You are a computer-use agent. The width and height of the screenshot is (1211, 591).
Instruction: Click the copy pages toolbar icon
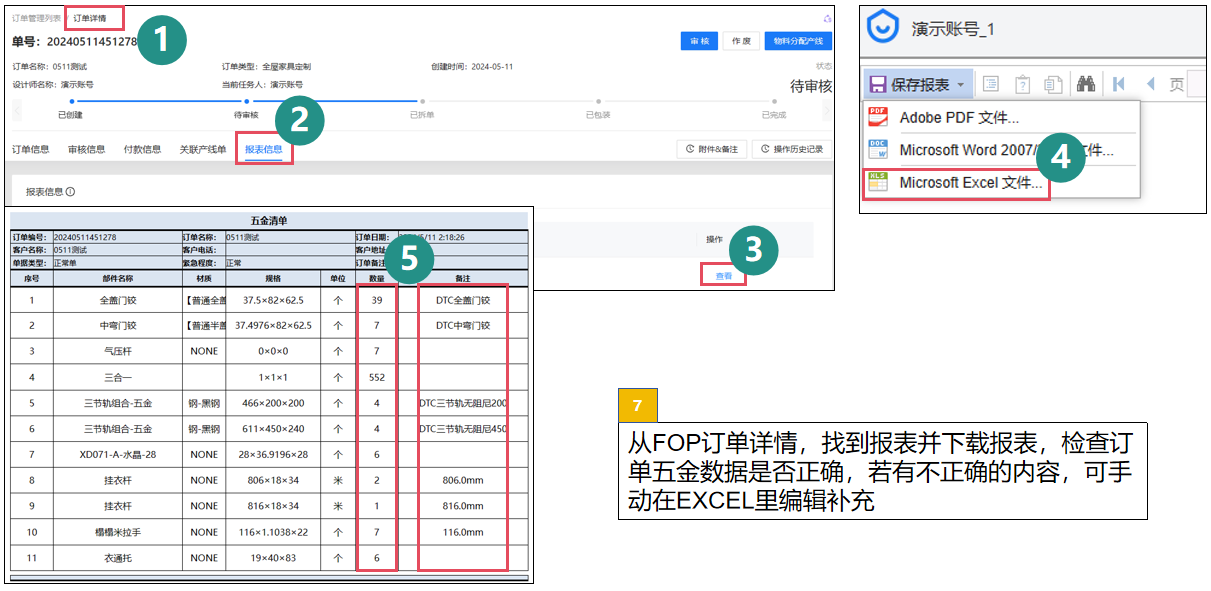(x=1052, y=85)
